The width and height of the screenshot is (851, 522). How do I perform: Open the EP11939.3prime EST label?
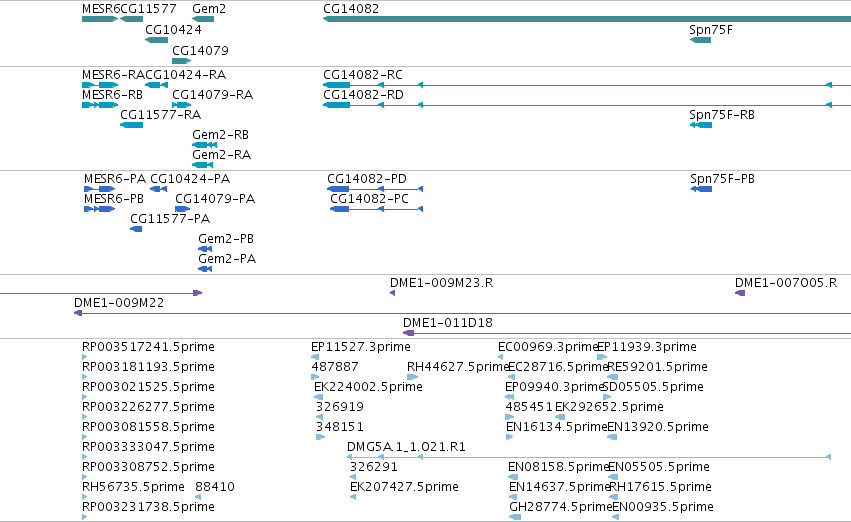click(647, 347)
